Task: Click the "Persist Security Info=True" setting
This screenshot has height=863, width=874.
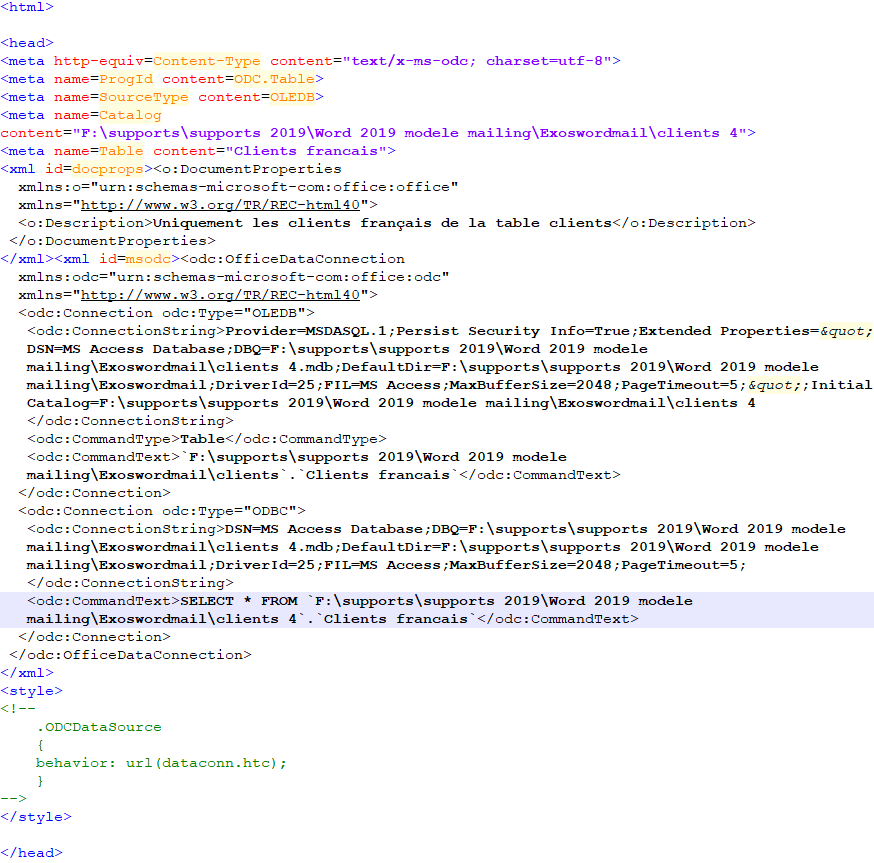Action: (513, 331)
